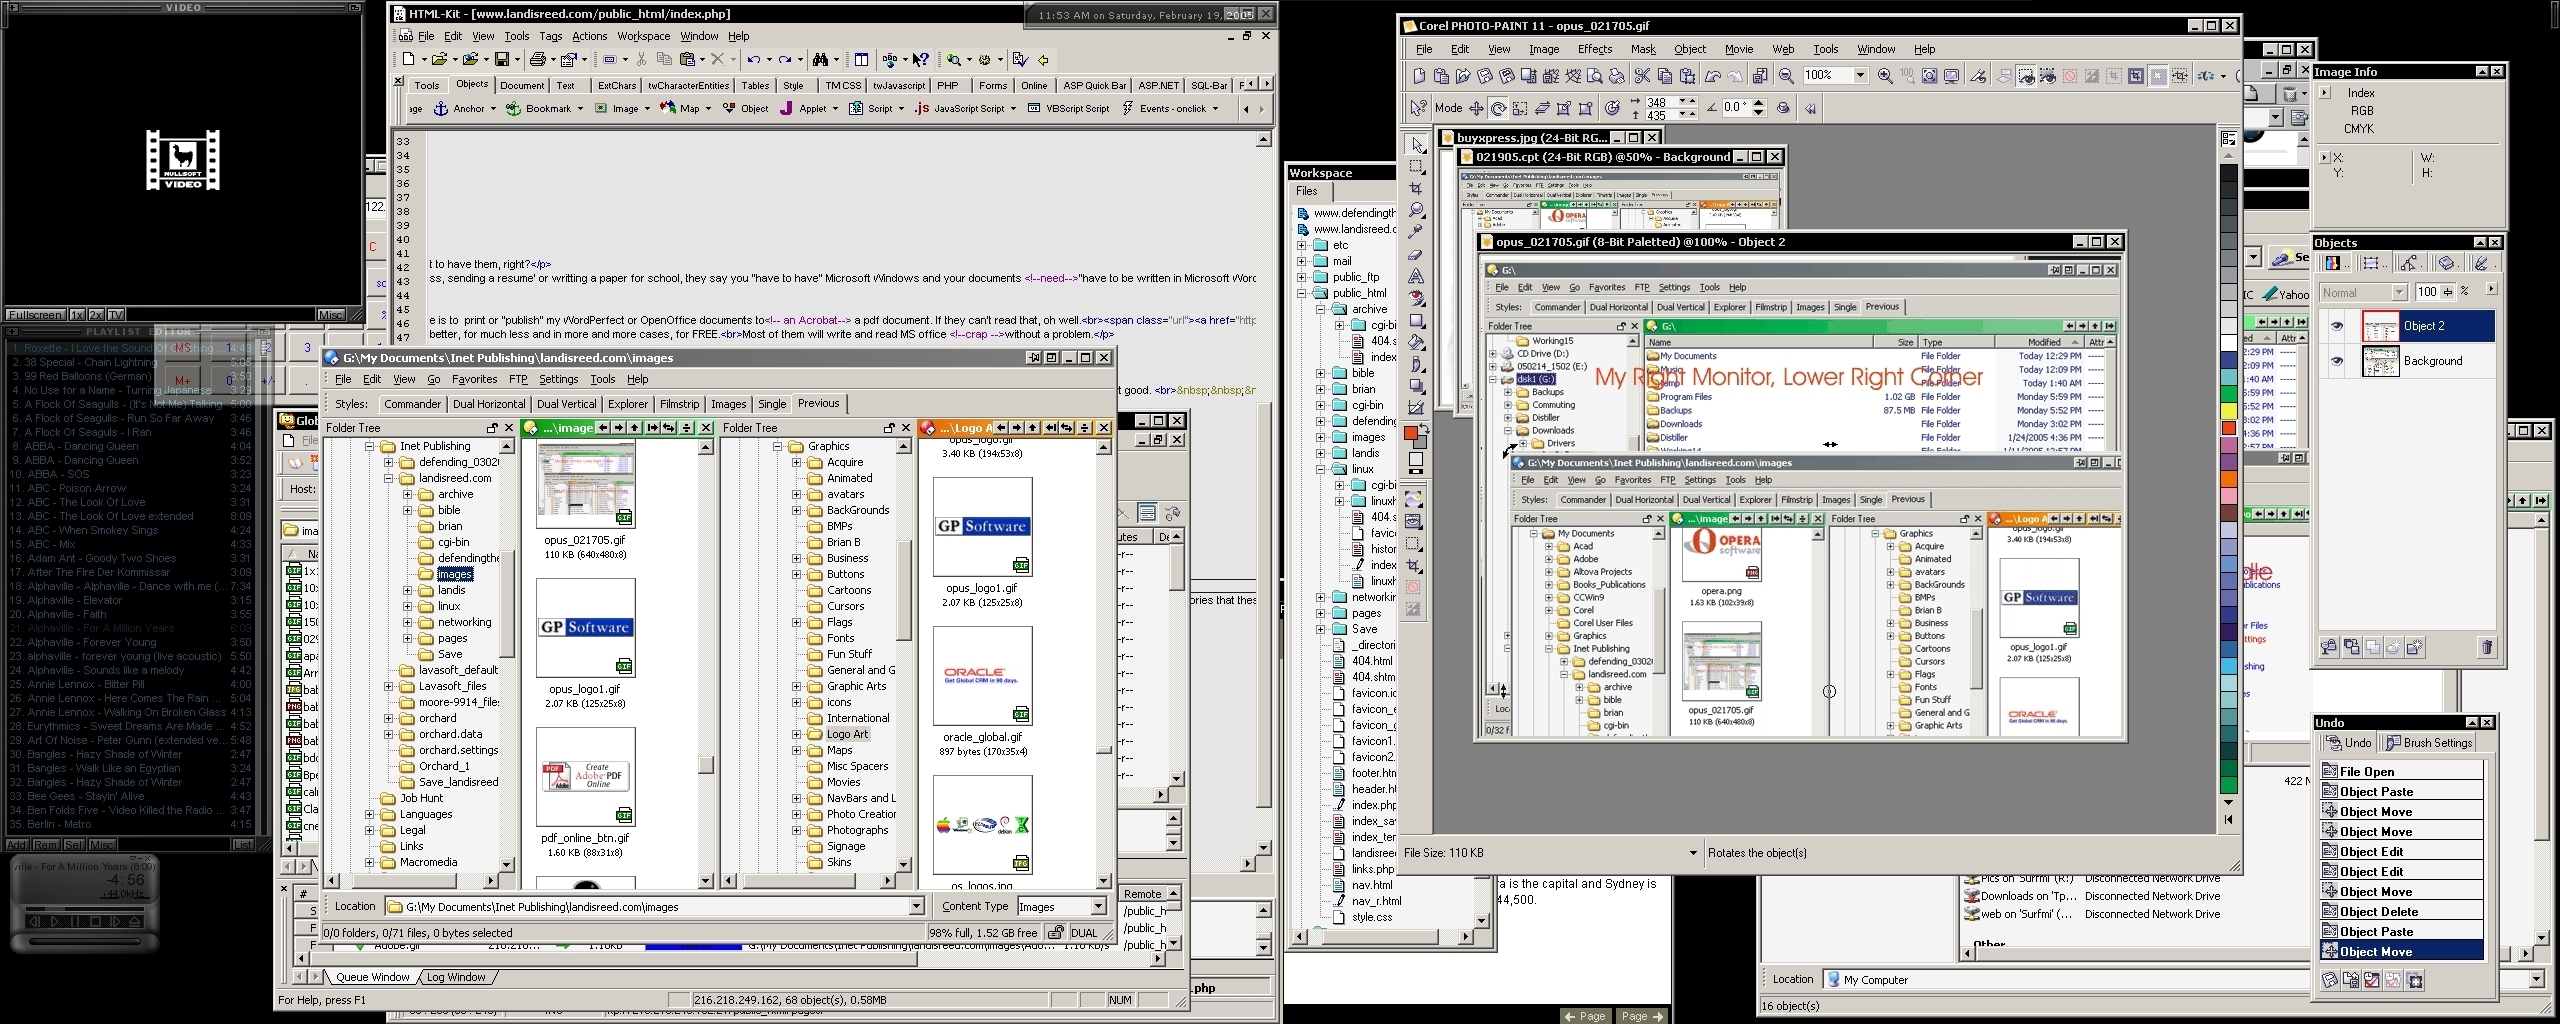2560x1024 pixels.
Task: Click the Dual Horizontal style button
Action: 489,404
